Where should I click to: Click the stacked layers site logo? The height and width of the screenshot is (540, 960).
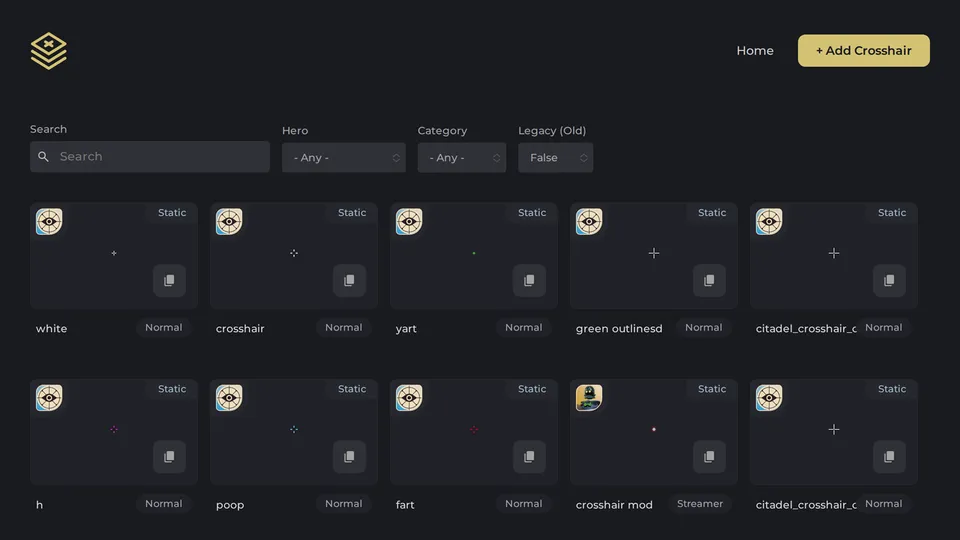[48, 51]
